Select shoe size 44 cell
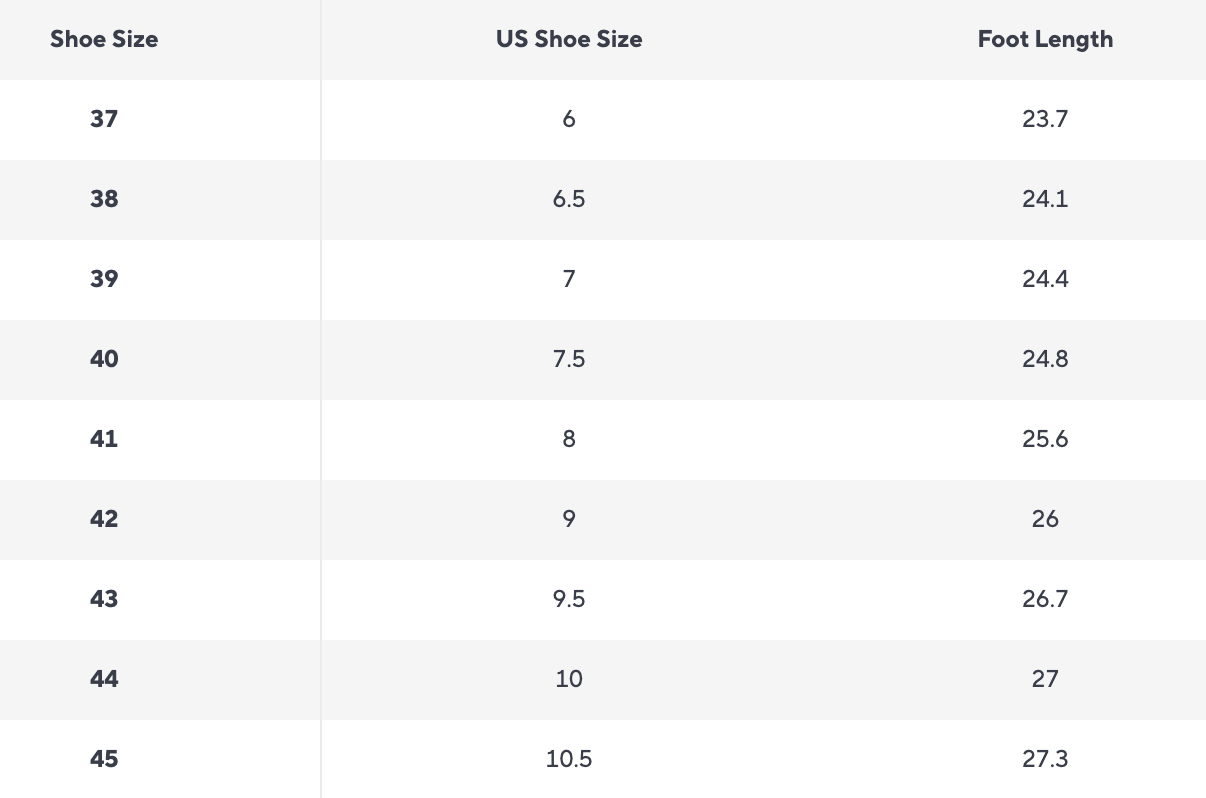The height and width of the screenshot is (798, 1206). coord(104,679)
